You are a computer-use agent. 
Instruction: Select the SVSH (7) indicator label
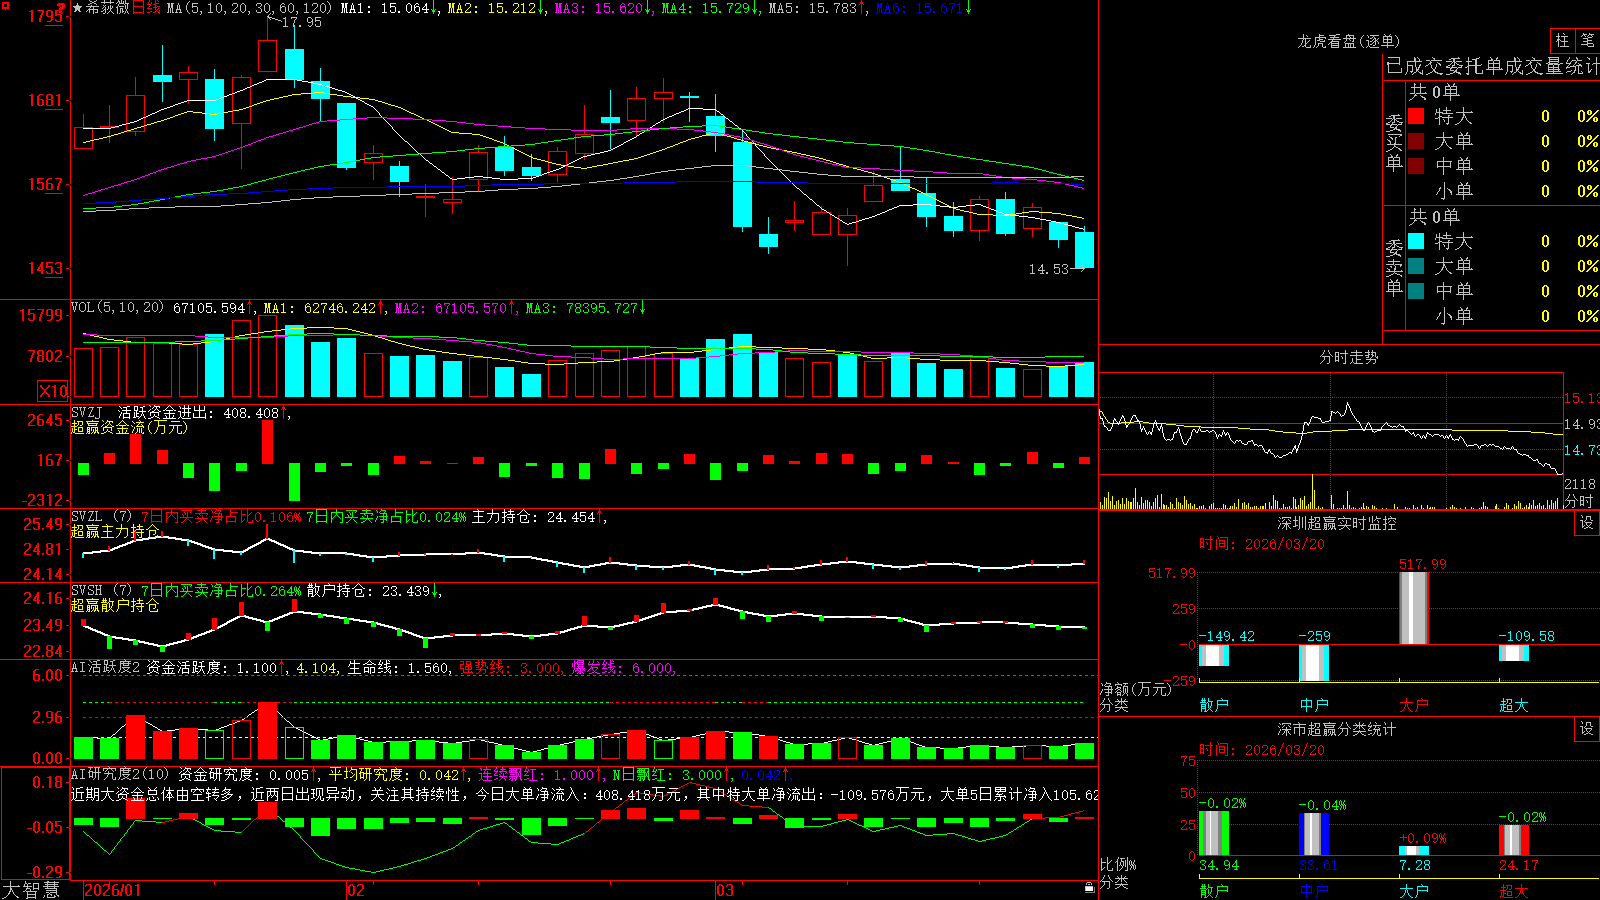pyautogui.click(x=101, y=590)
